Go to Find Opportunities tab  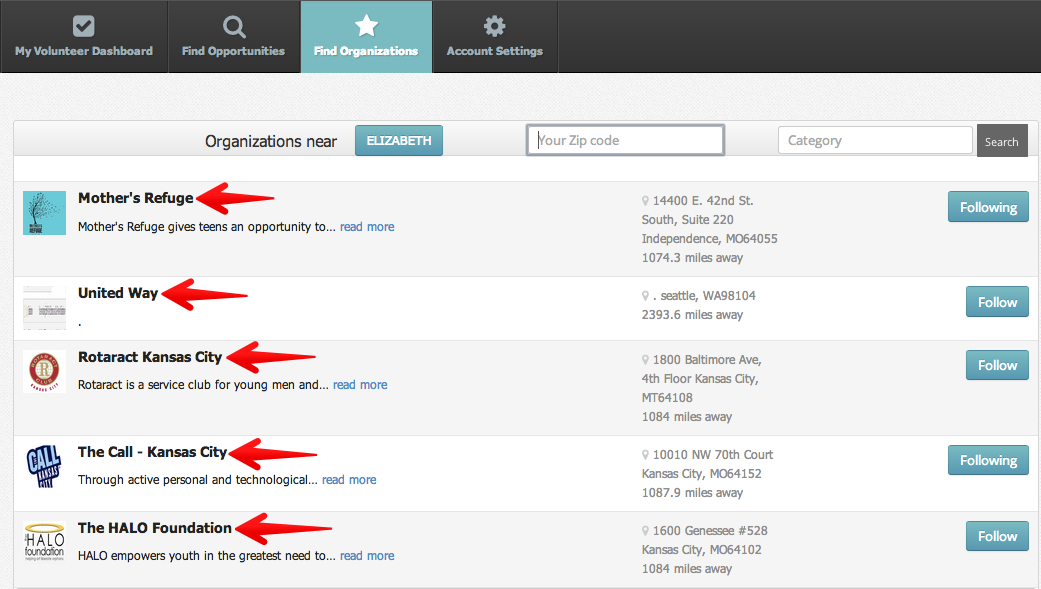[x=233, y=37]
